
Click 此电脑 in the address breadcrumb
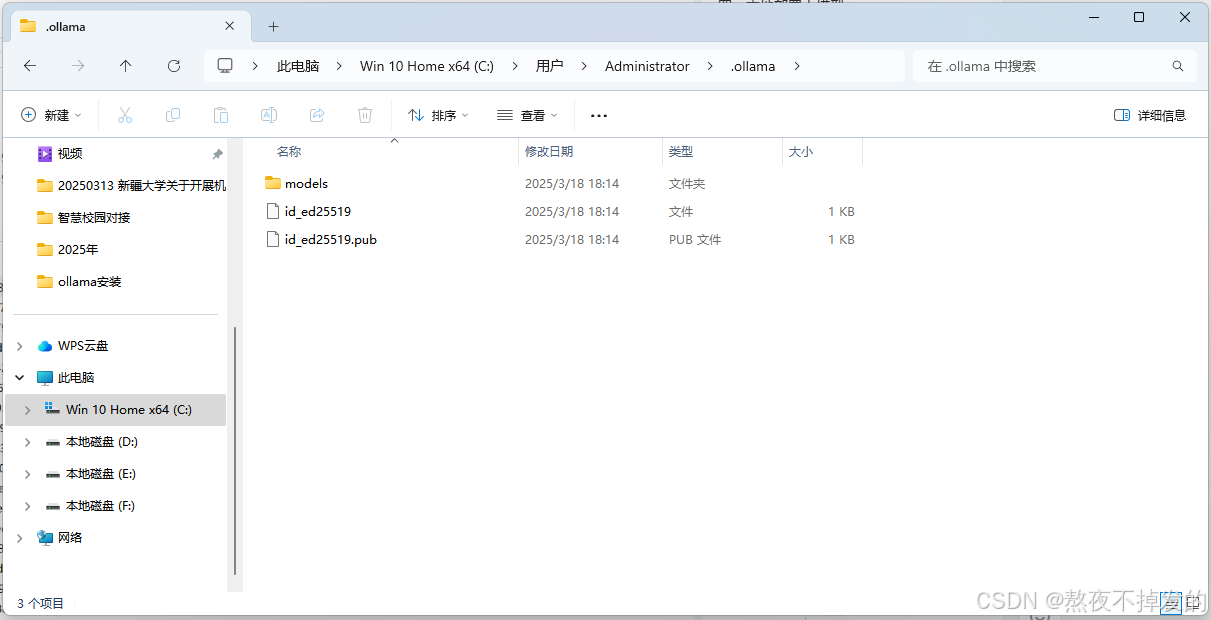298,66
